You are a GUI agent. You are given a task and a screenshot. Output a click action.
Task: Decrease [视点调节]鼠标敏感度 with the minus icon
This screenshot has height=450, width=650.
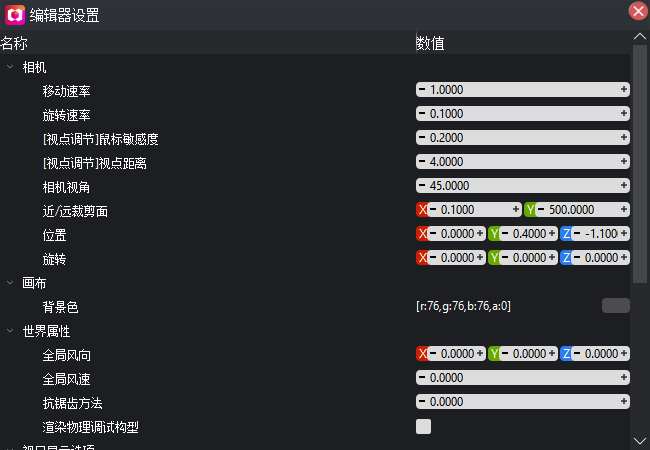[x=422, y=138]
